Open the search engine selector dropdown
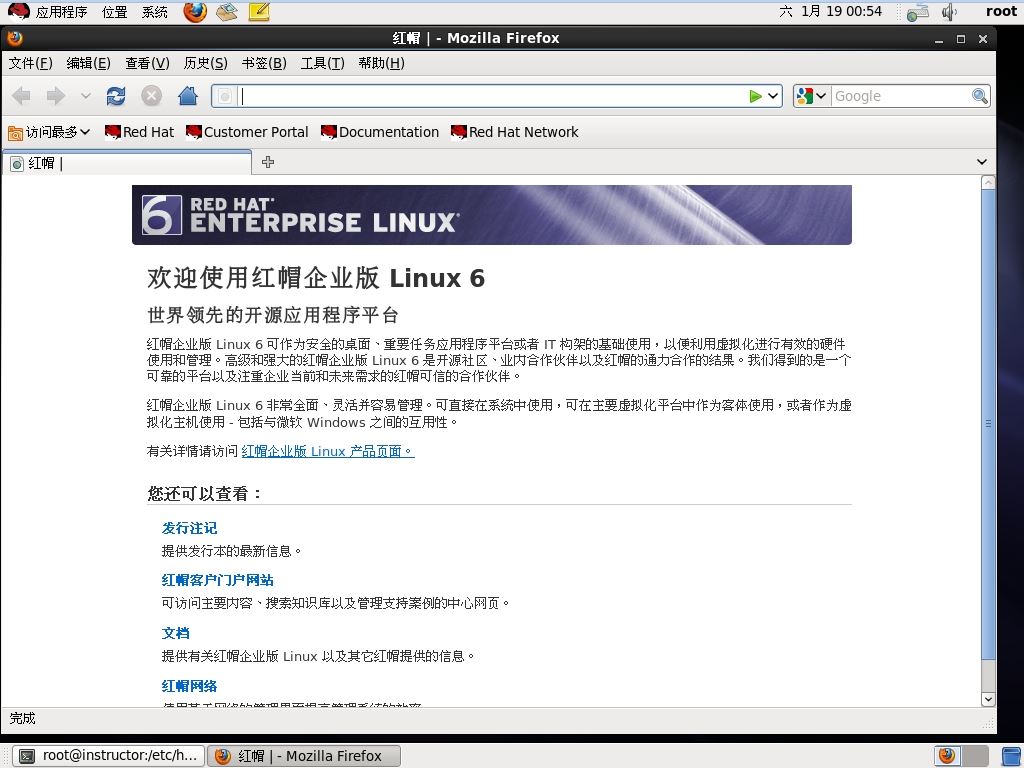 point(821,96)
